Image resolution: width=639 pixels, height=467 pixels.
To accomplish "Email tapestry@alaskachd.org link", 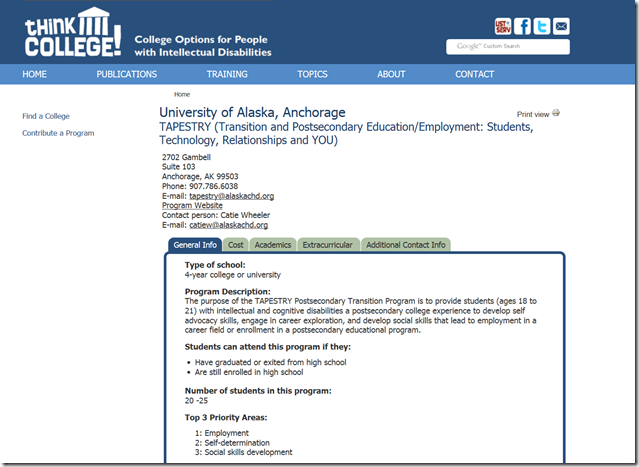I will 231,196.
